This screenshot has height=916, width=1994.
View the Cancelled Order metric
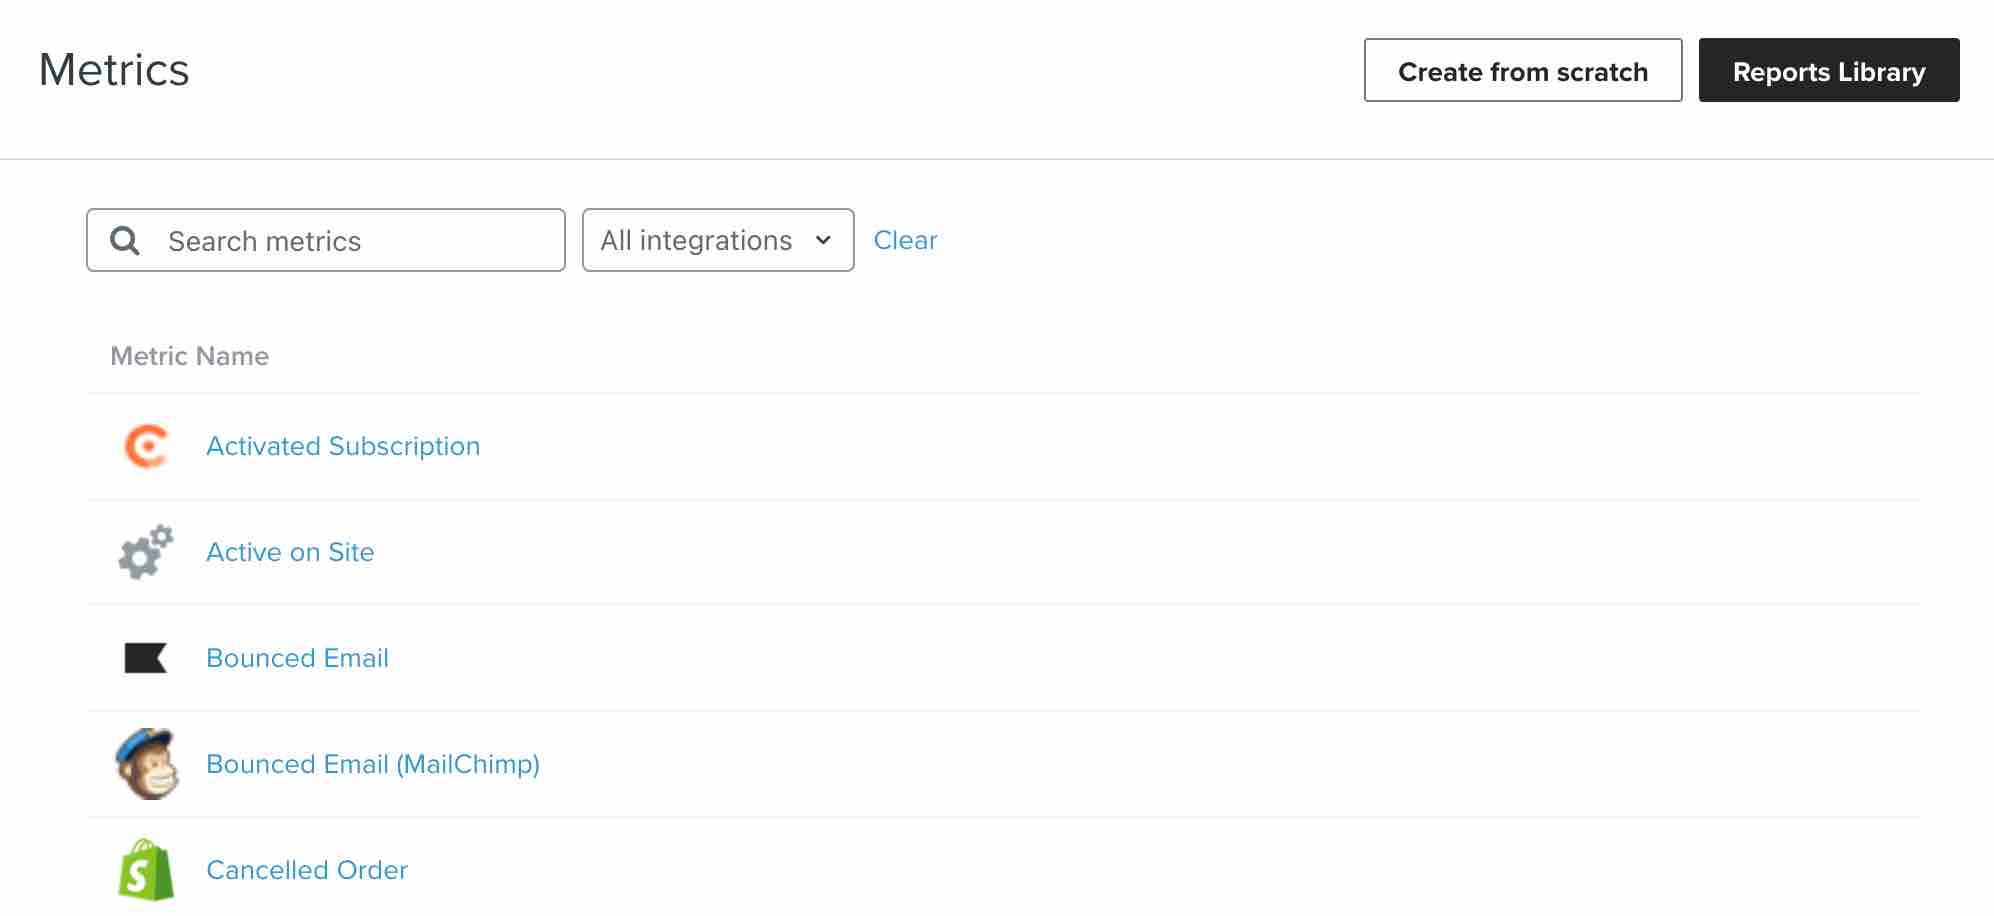(x=306, y=869)
